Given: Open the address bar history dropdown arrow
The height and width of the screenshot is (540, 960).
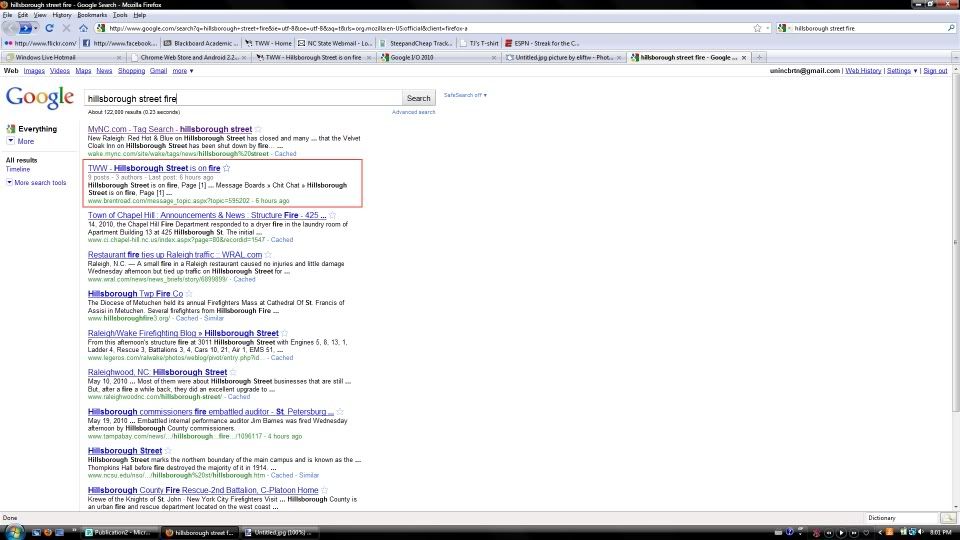Looking at the screenshot, I should 768,28.
